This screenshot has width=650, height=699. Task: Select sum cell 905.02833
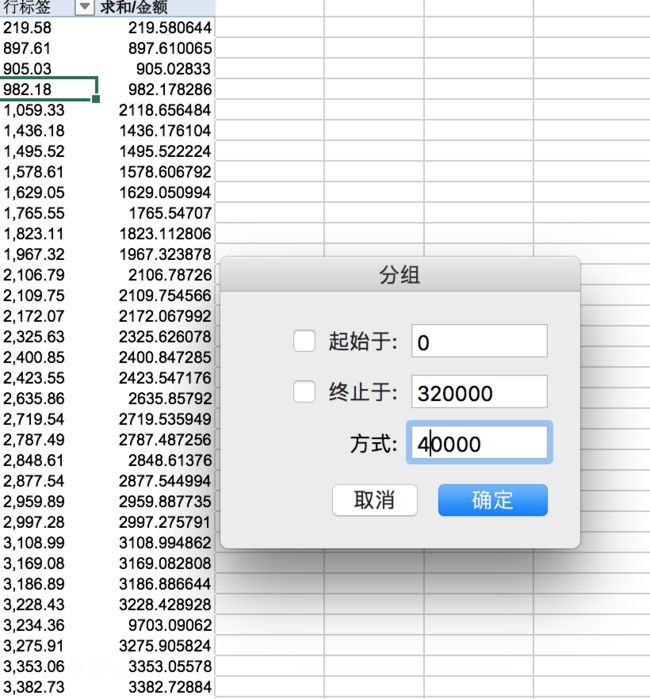click(156, 69)
